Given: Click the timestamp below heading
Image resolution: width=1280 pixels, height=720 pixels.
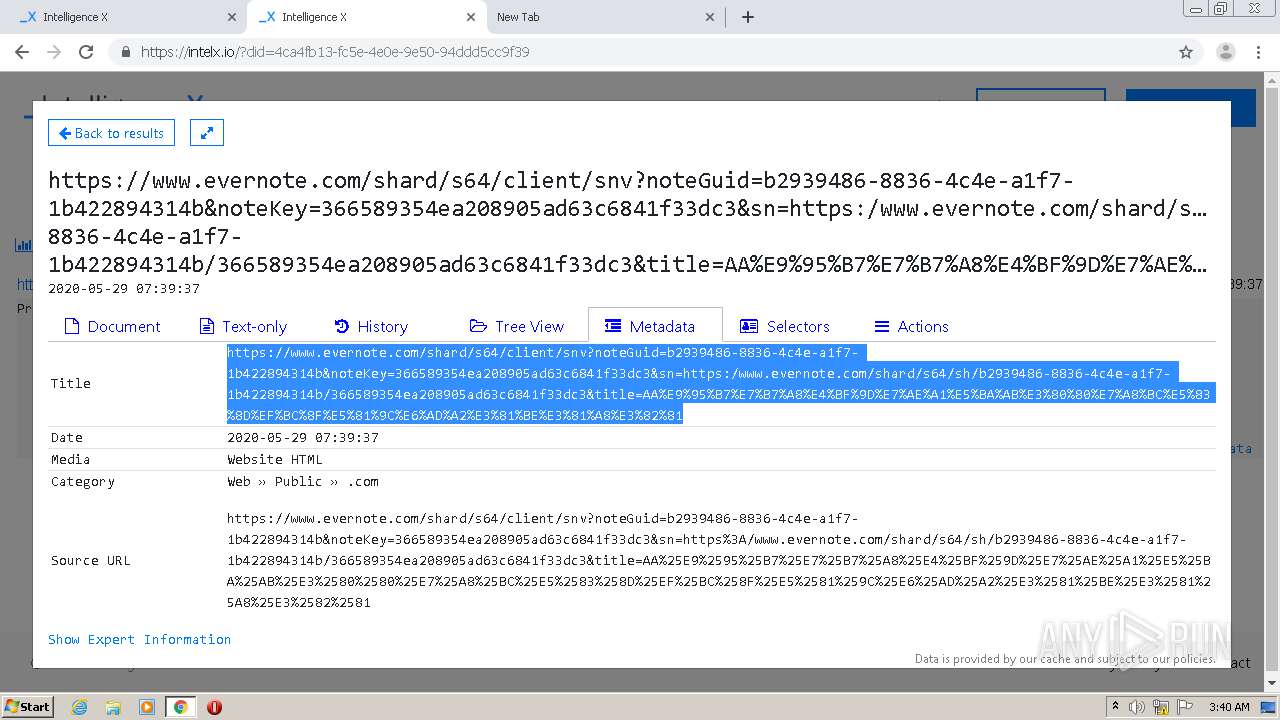Looking at the screenshot, I should [124, 288].
